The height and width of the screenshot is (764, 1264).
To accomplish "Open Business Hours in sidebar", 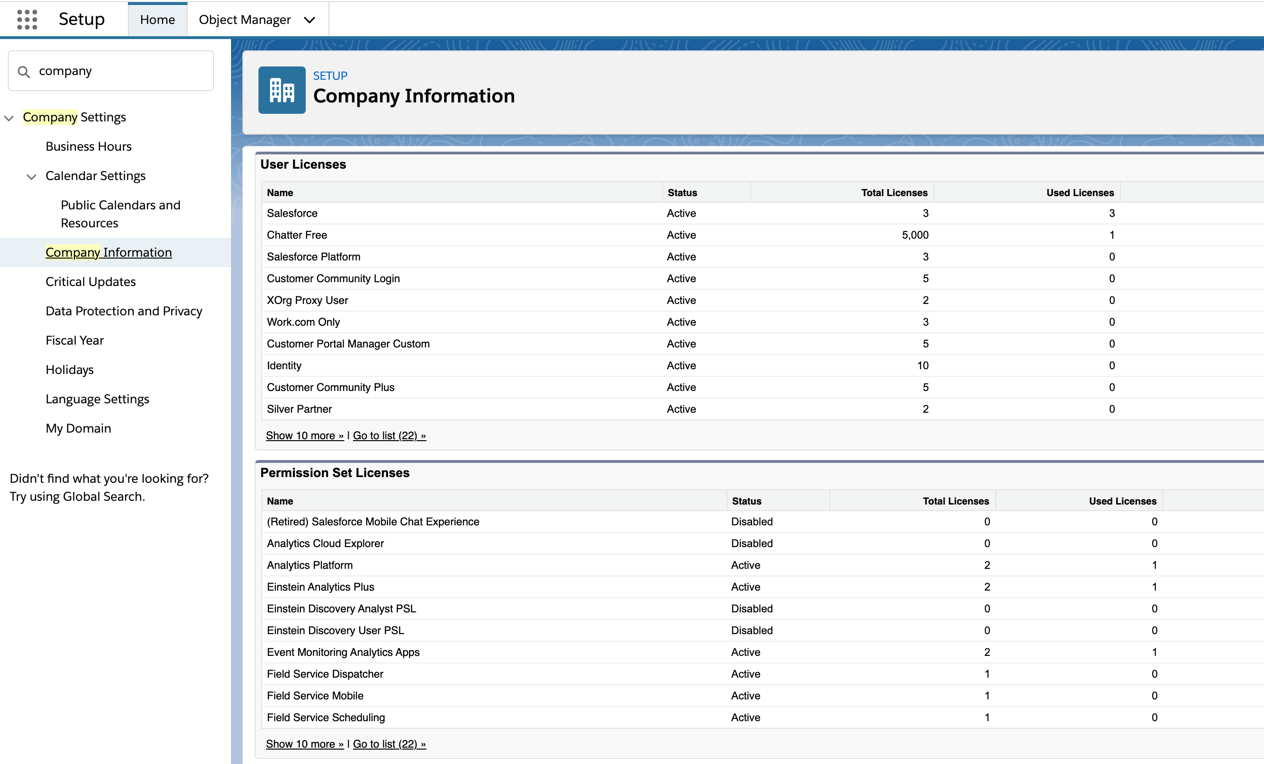I will pos(88,146).
